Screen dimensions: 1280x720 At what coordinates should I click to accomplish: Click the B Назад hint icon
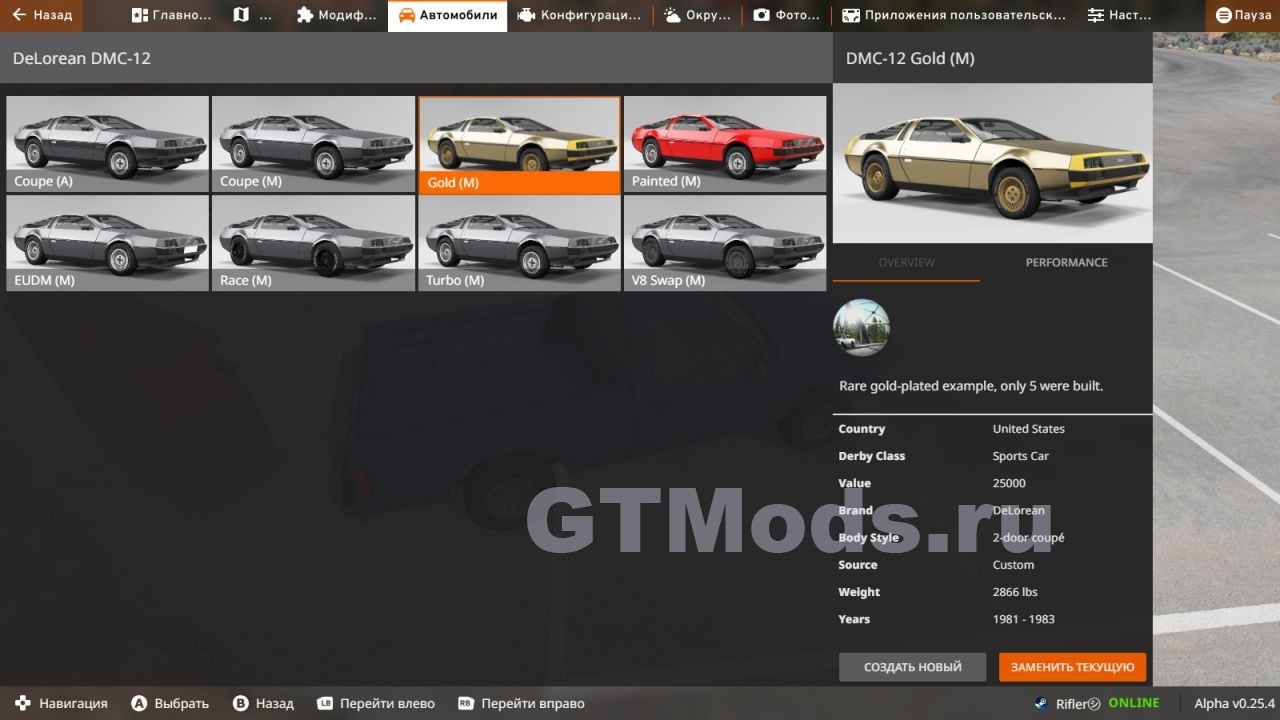coord(240,703)
